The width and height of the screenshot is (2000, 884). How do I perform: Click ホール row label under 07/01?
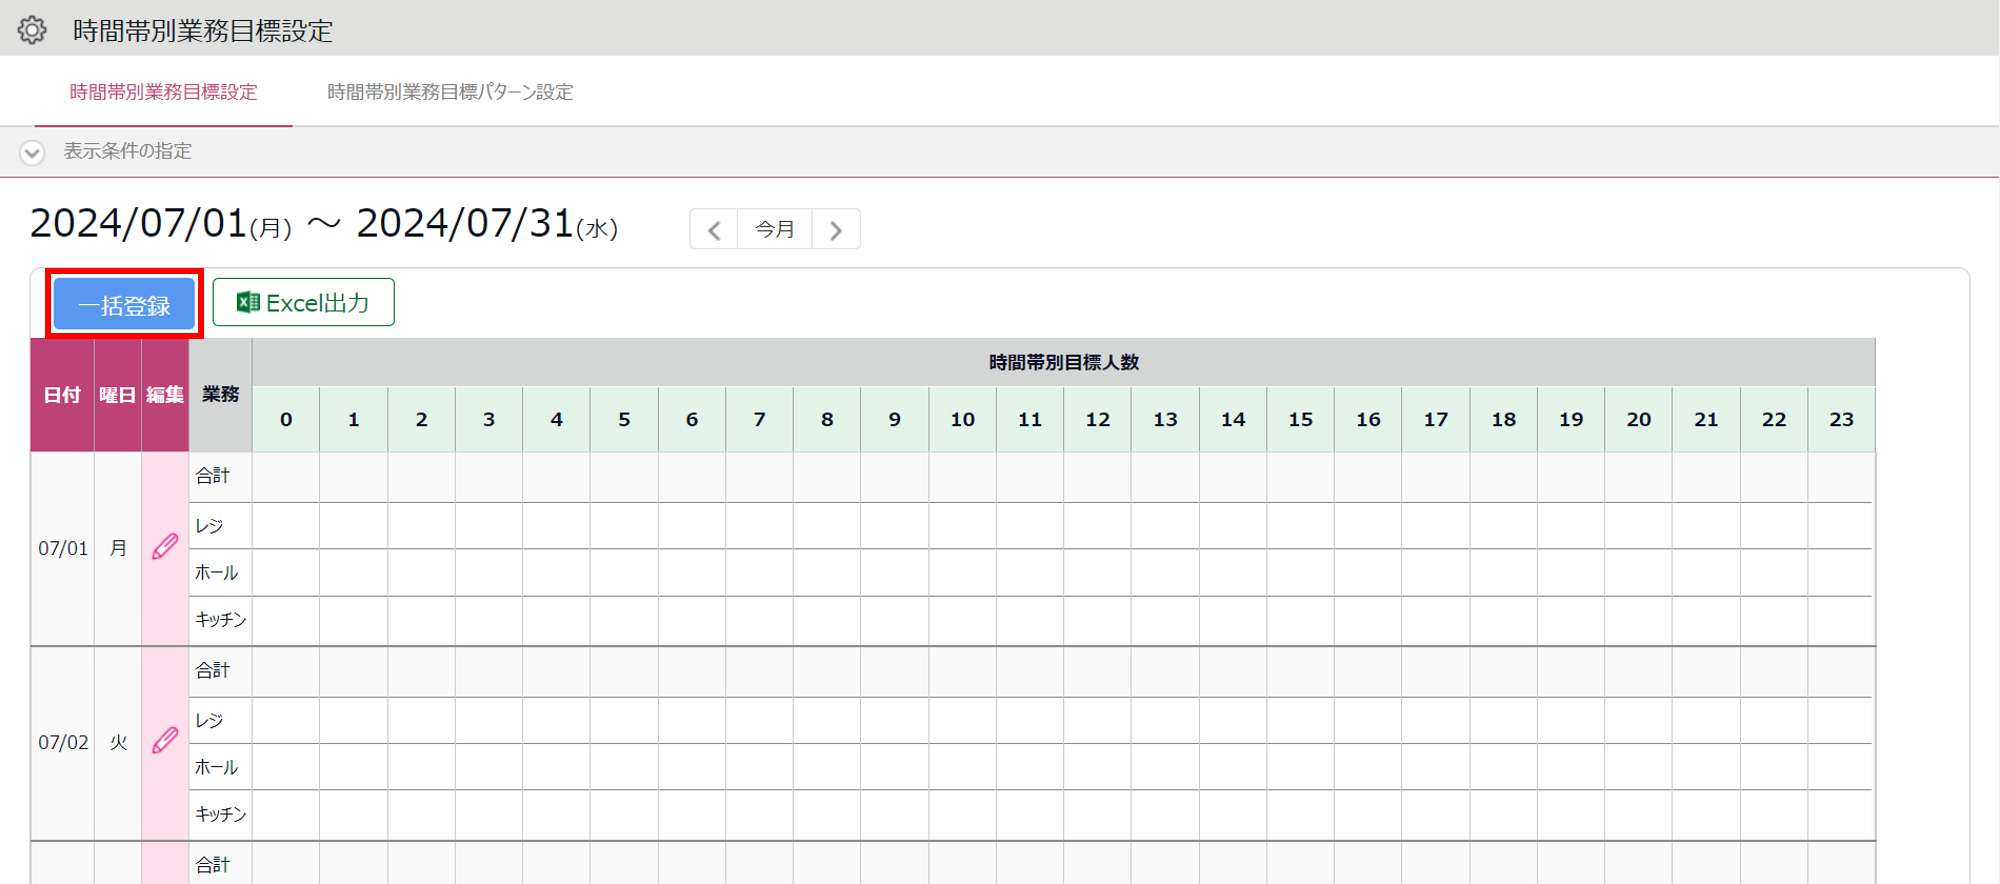pos(216,572)
